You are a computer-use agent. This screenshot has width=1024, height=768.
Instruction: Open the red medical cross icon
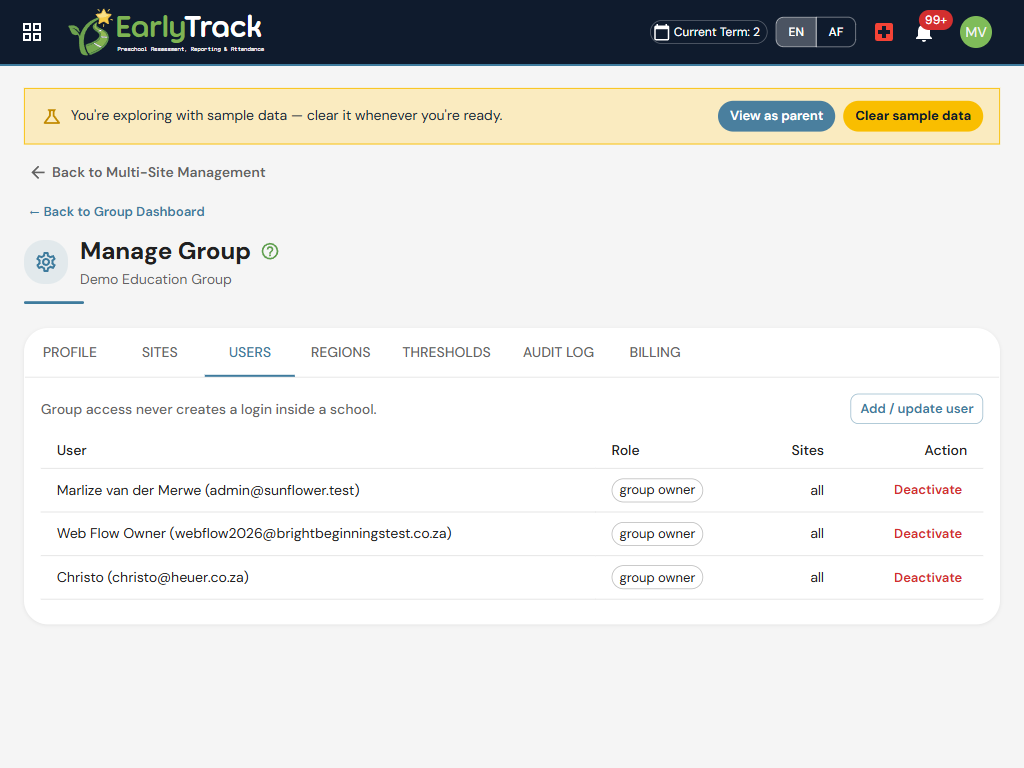(884, 32)
